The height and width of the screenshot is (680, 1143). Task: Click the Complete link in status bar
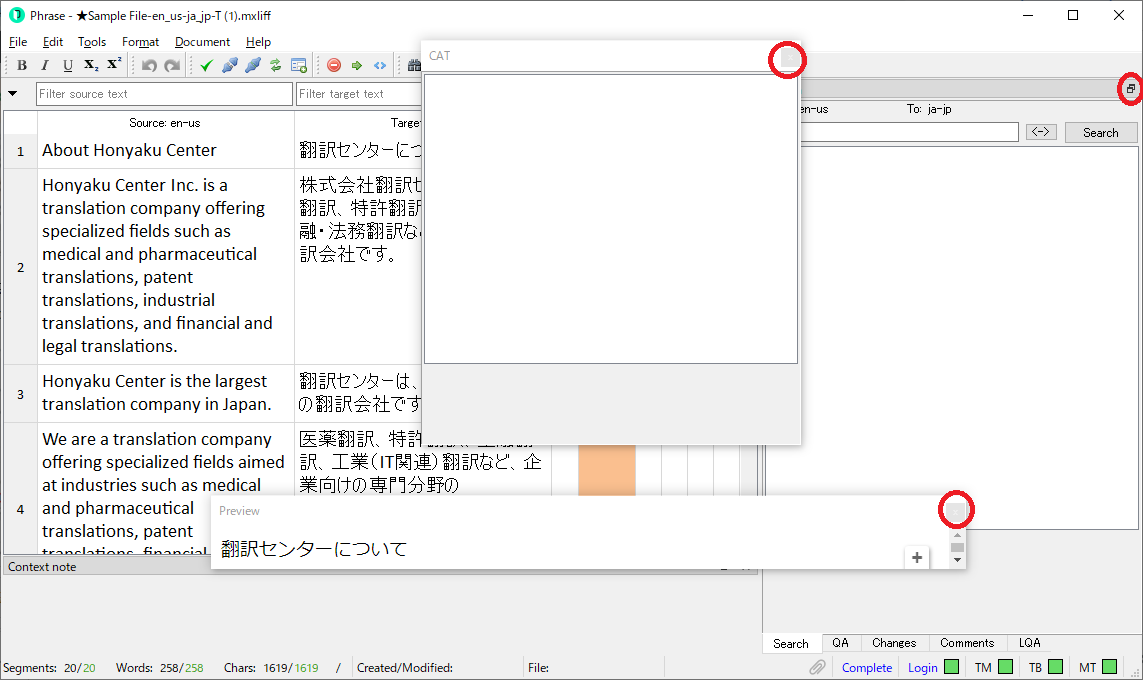tap(866, 667)
